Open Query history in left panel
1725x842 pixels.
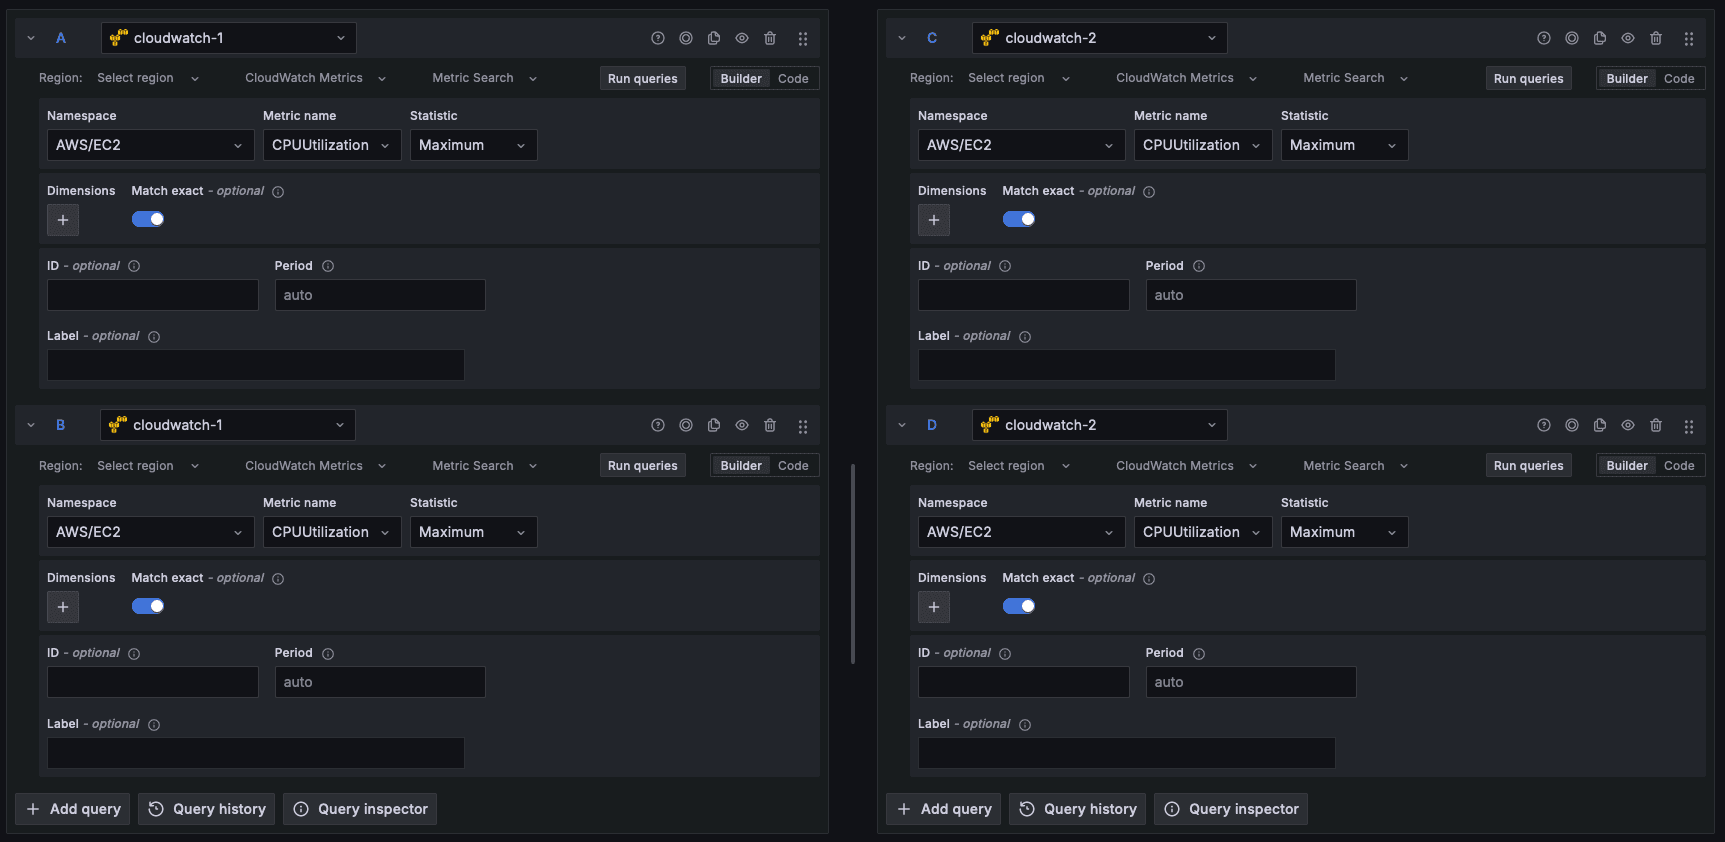[x=208, y=809]
